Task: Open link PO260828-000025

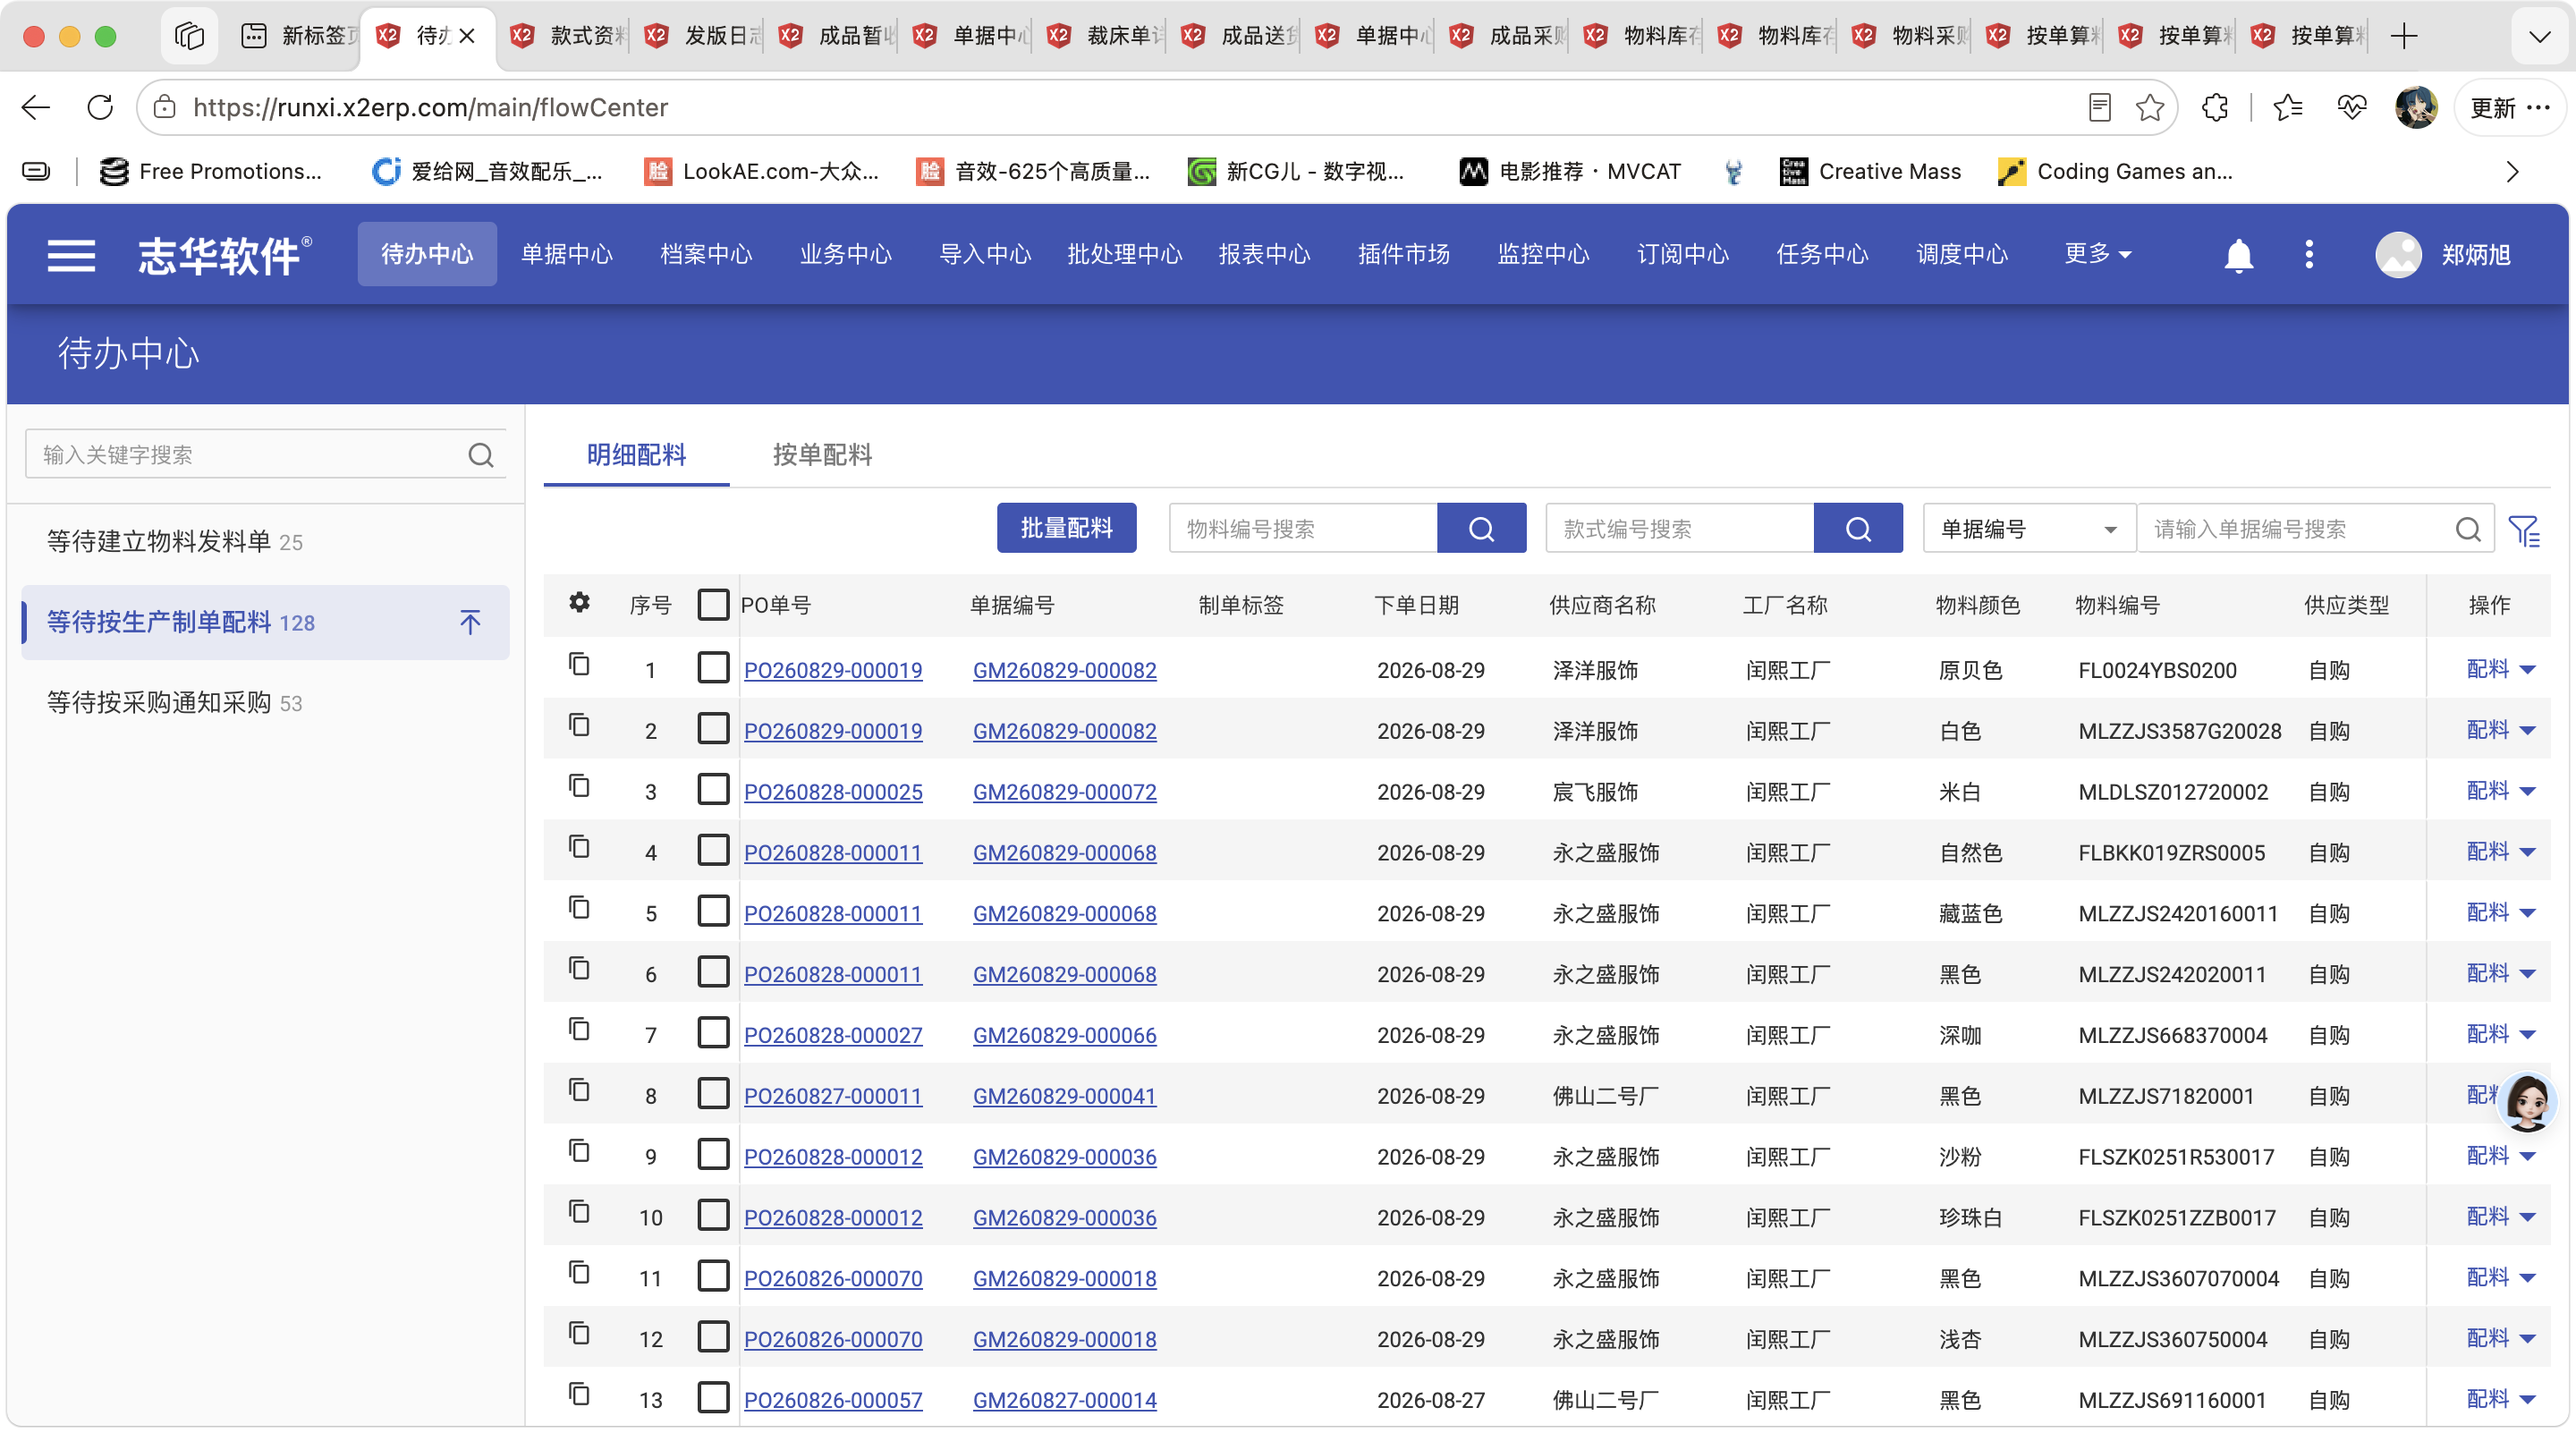Action: click(833, 792)
